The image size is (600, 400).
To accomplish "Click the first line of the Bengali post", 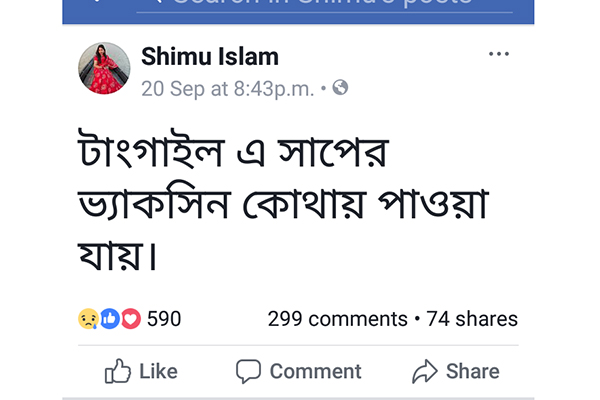I will coord(233,149).
